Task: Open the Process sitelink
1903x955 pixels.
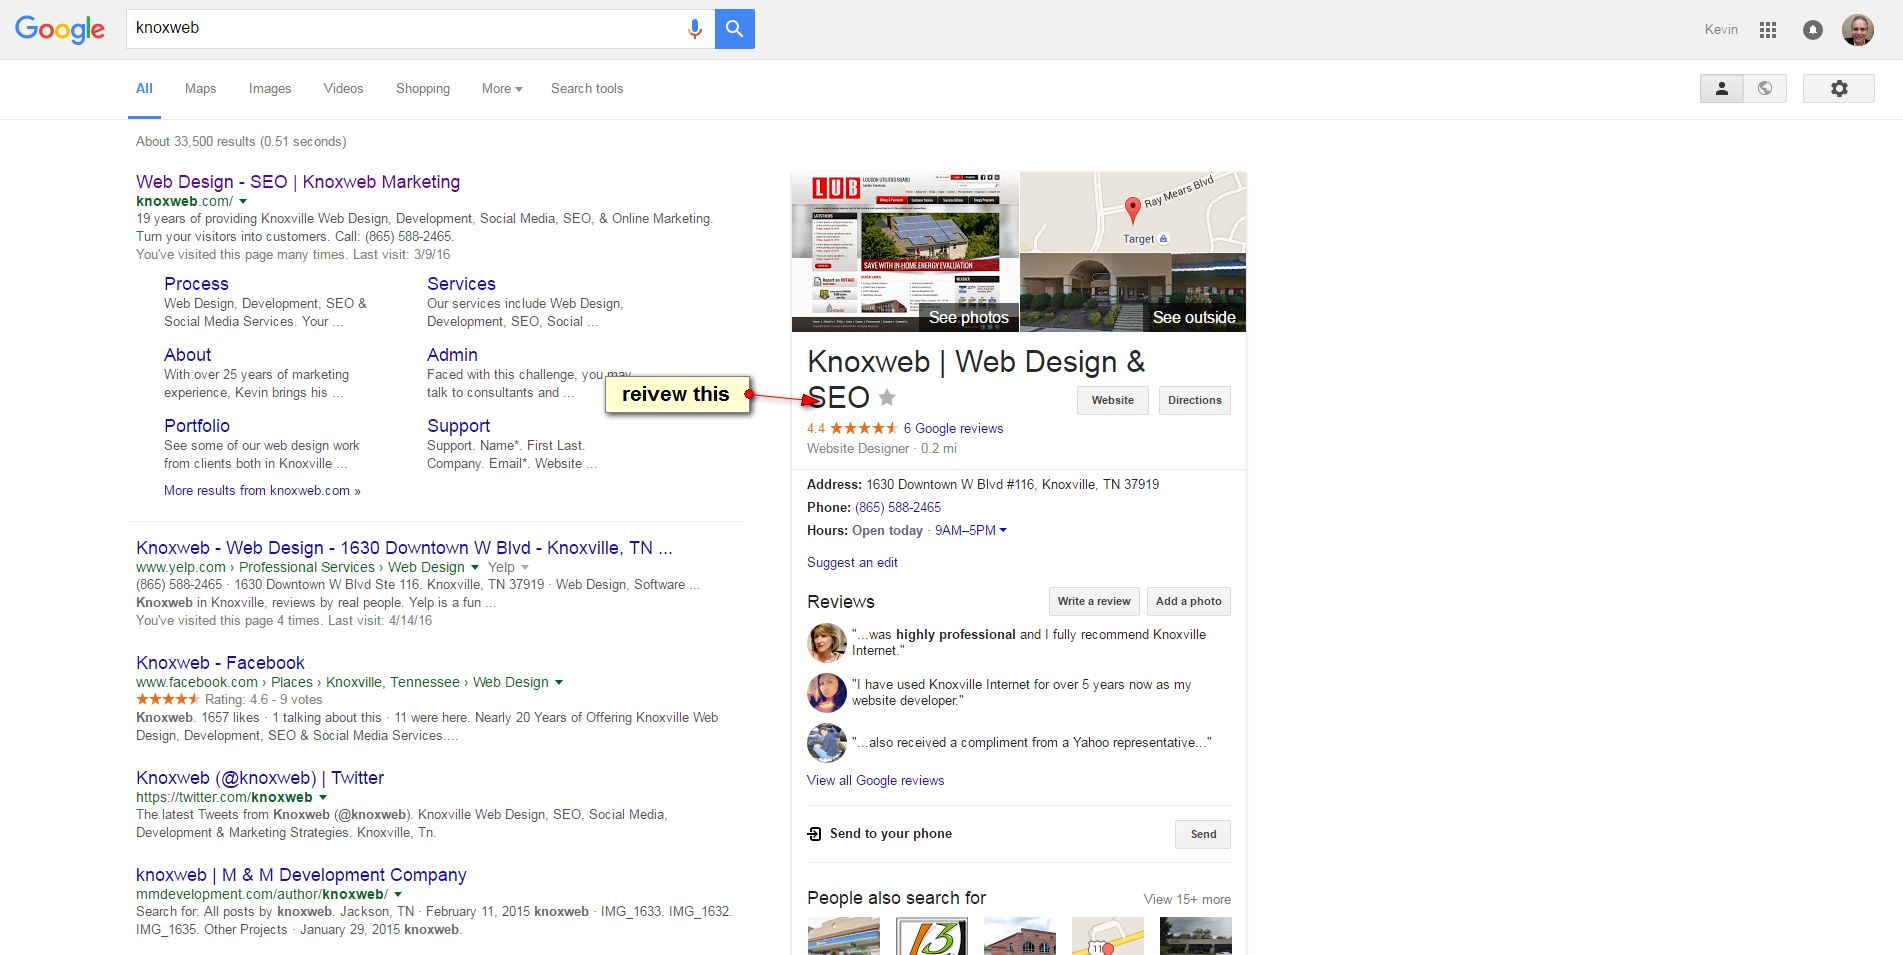Action: (x=196, y=284)
